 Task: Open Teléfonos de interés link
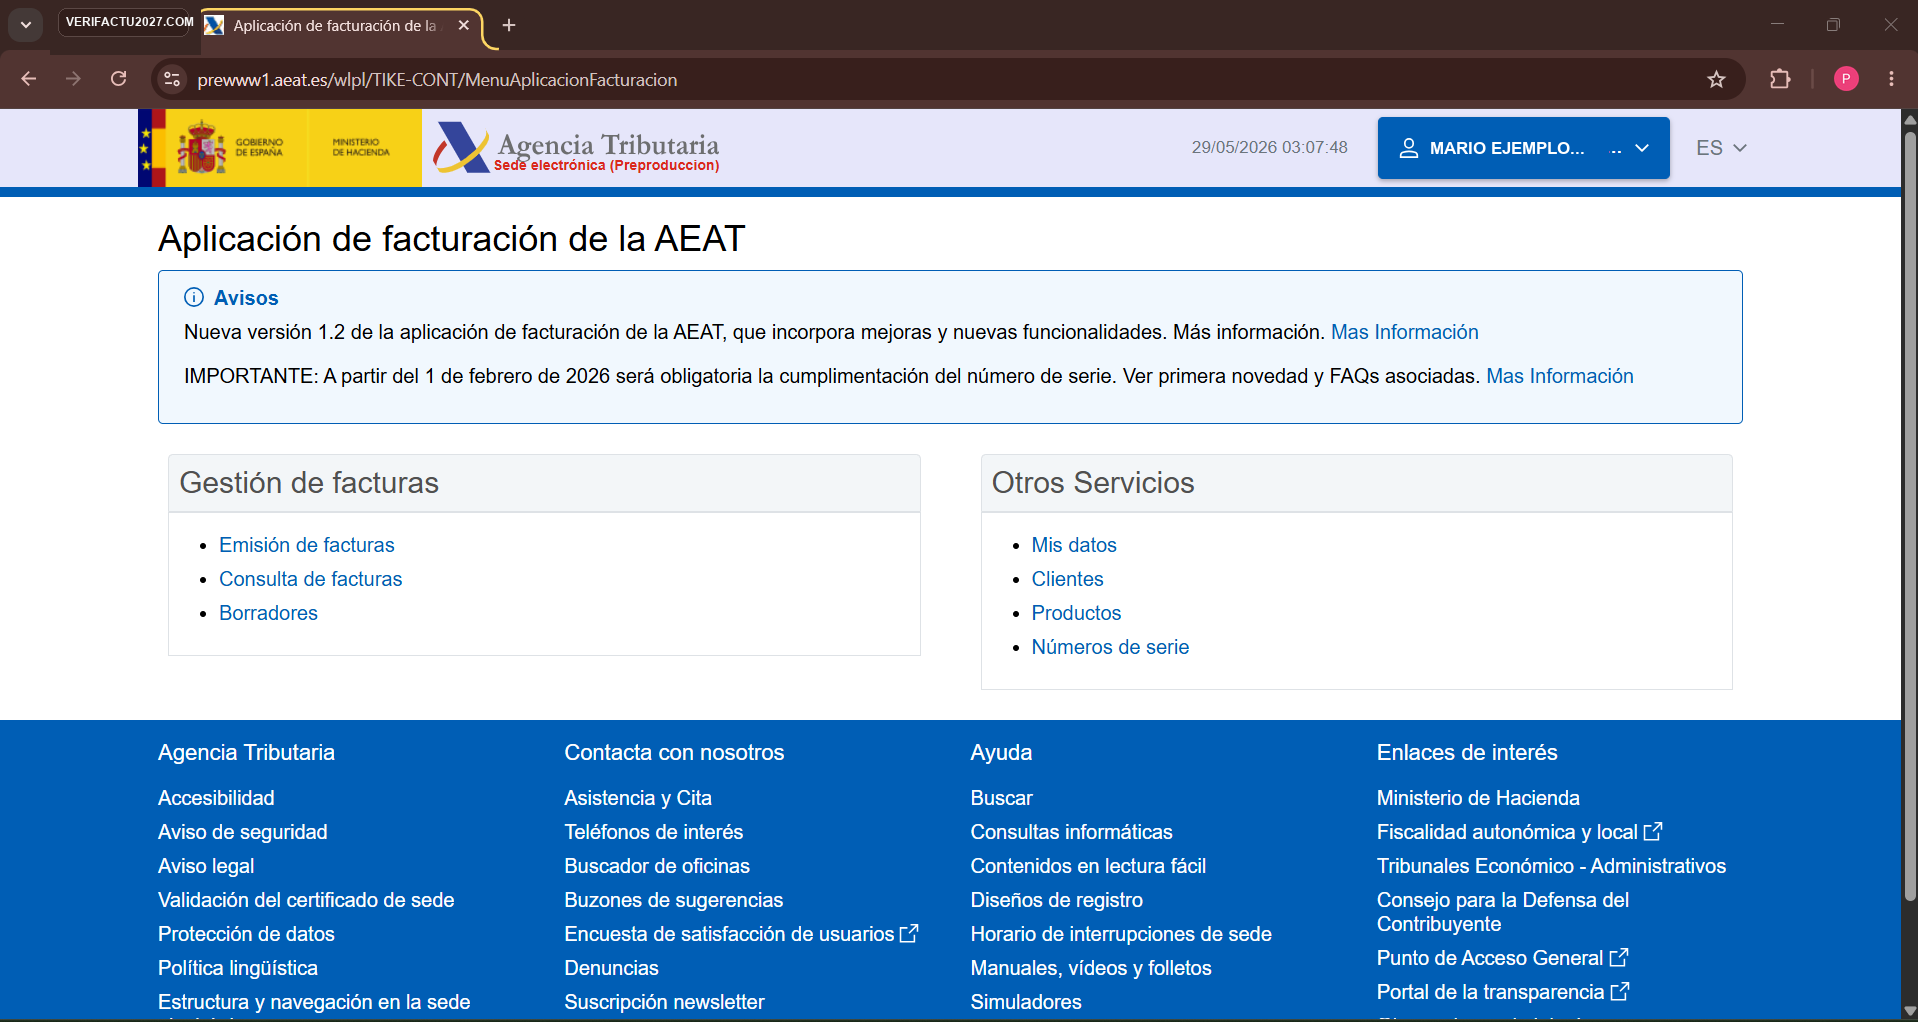pos(653,832)
